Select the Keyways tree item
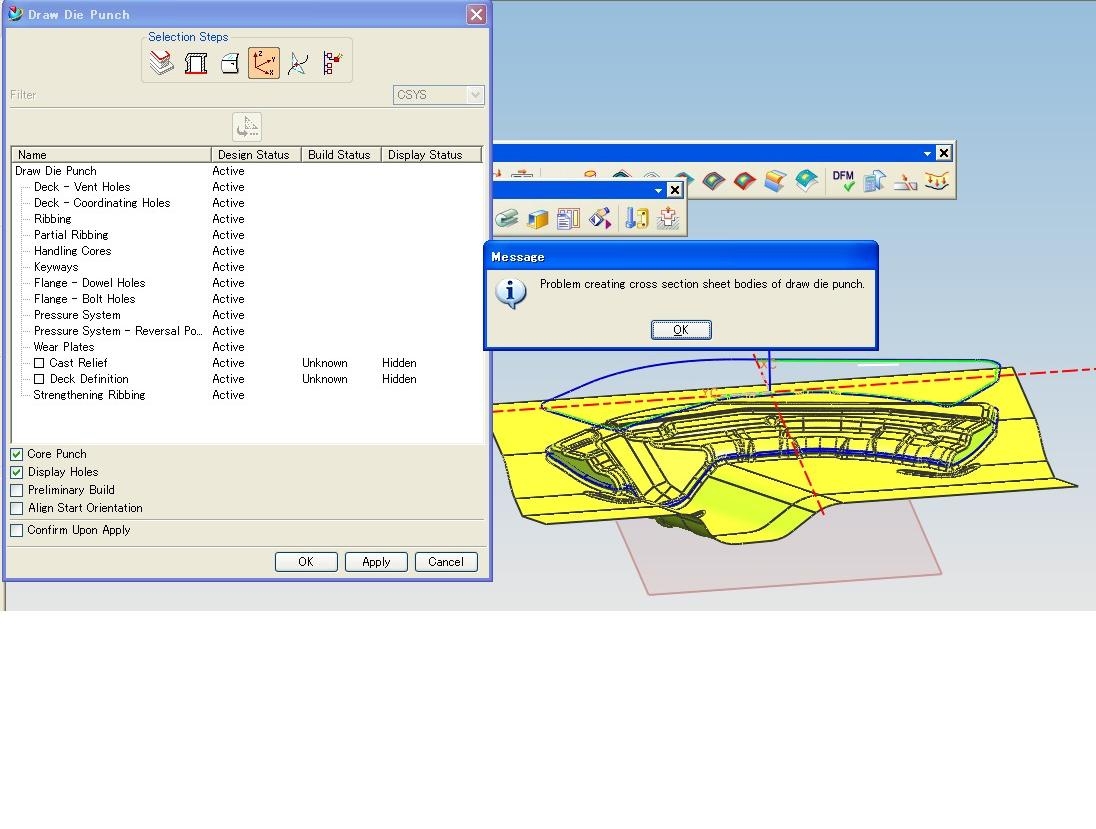 [x=56, y=268]
